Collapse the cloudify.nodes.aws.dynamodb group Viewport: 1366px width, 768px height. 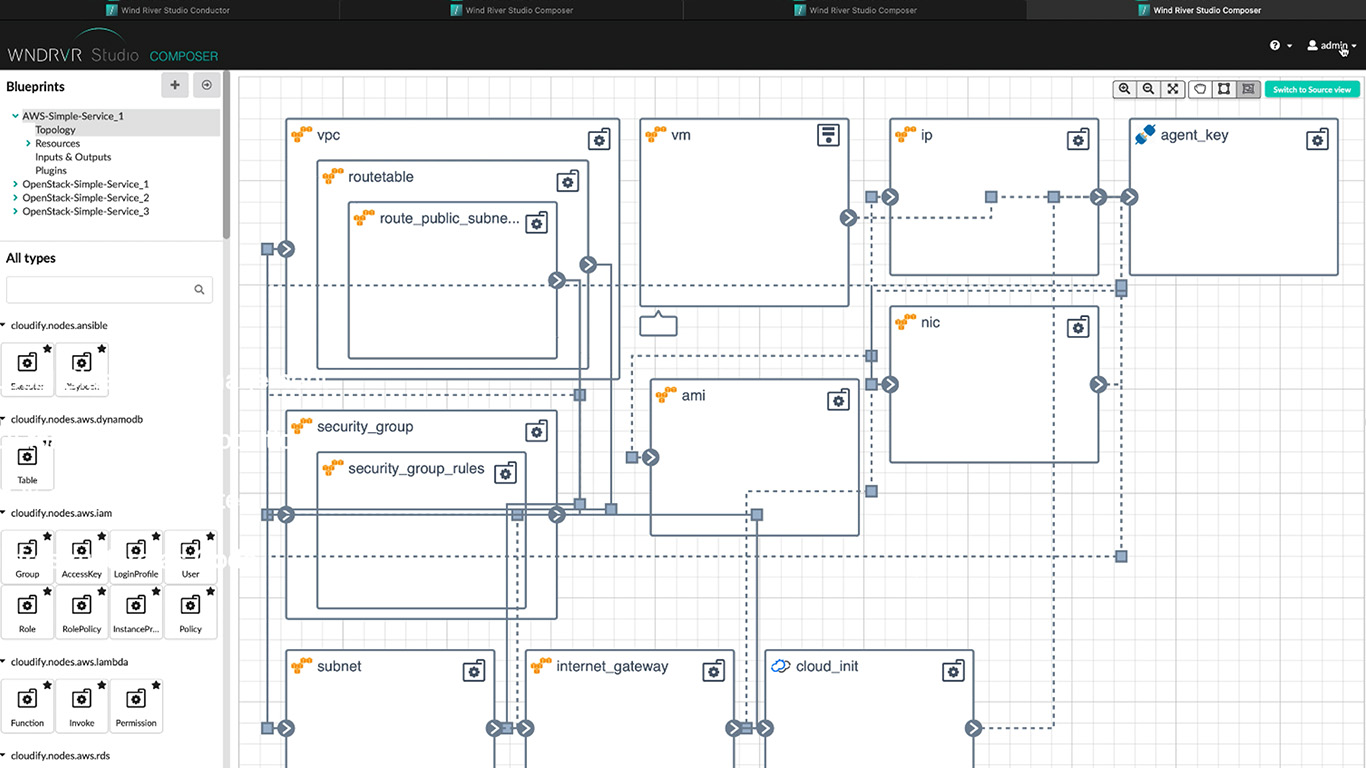click(3, 419)
